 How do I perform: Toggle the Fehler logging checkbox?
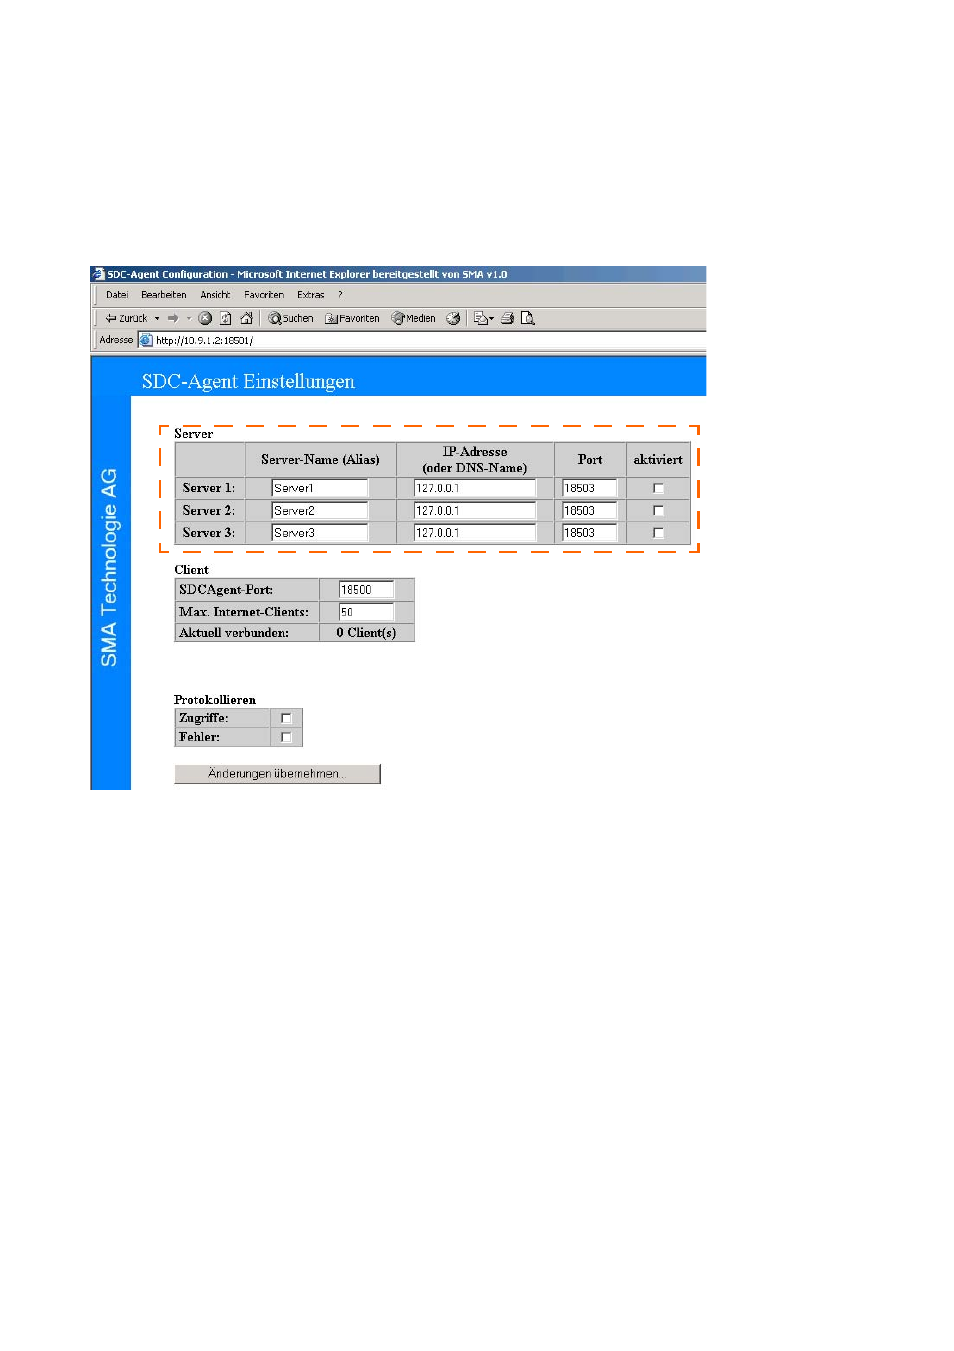point(286,737)
